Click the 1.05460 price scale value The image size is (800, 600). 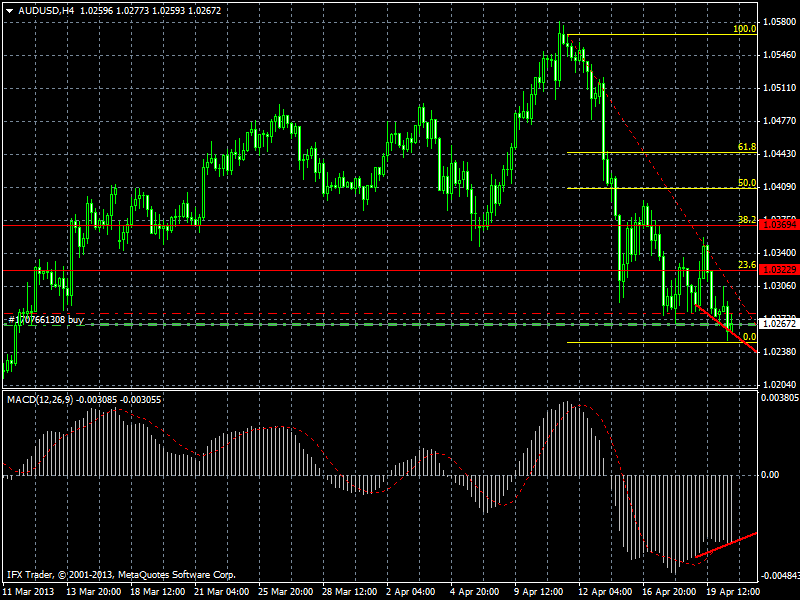[780, 55]
